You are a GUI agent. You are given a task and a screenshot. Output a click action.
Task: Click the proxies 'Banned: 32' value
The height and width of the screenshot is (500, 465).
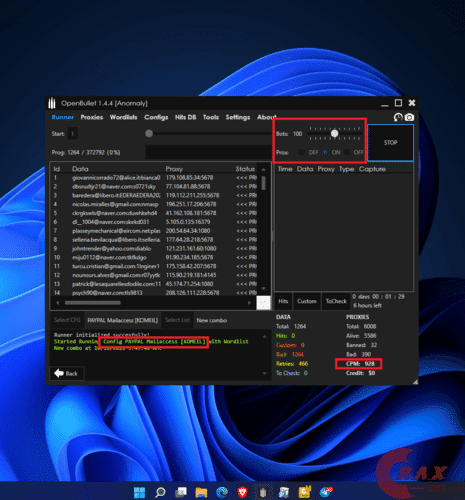(x=361, y=345)
